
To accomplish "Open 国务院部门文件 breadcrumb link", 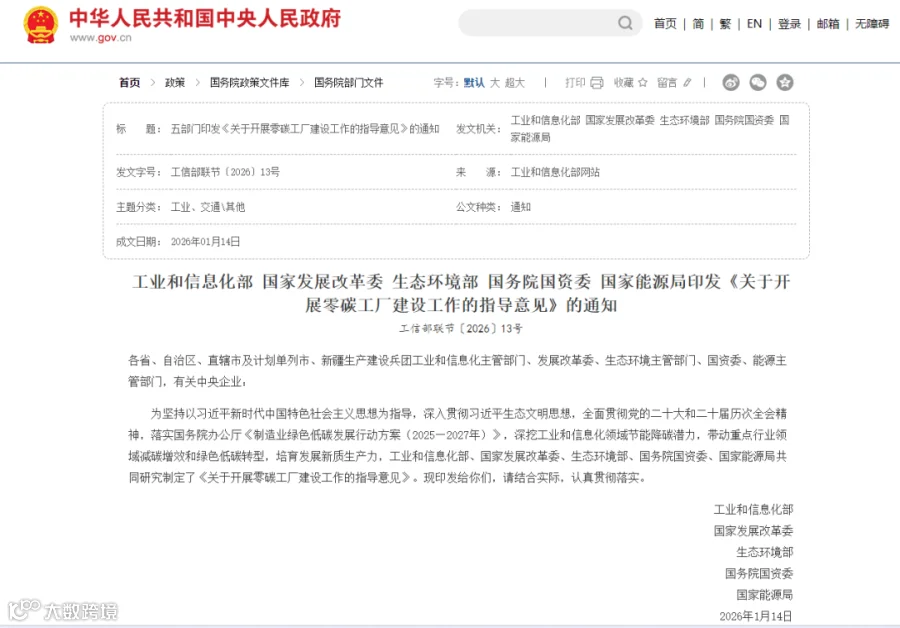I will 348,83.
